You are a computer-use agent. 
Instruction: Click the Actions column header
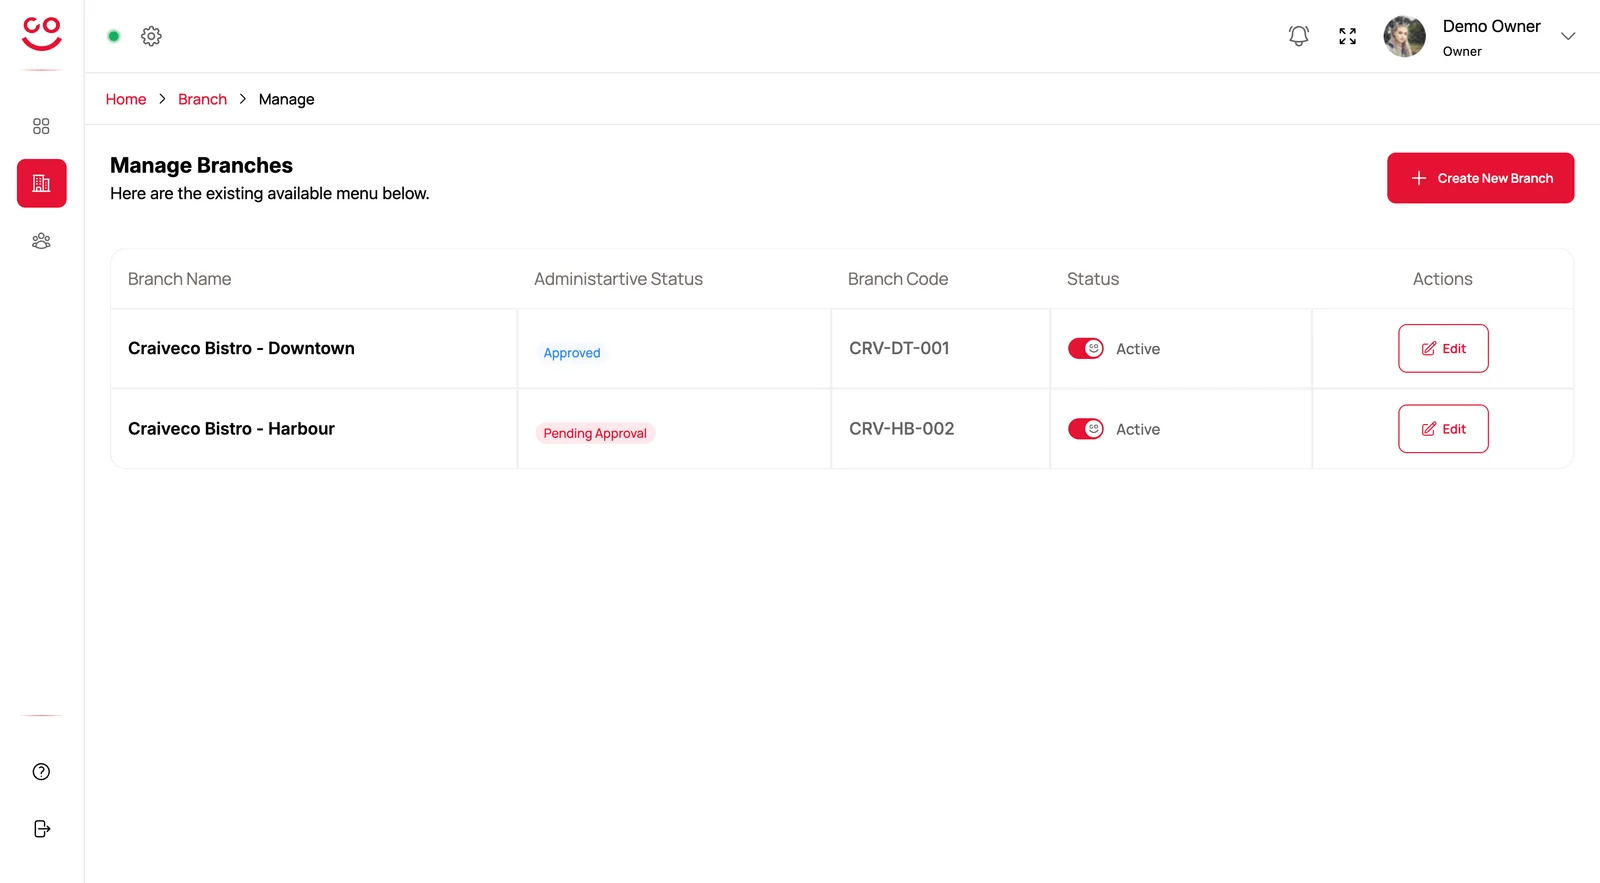[x=1442, y=279]
